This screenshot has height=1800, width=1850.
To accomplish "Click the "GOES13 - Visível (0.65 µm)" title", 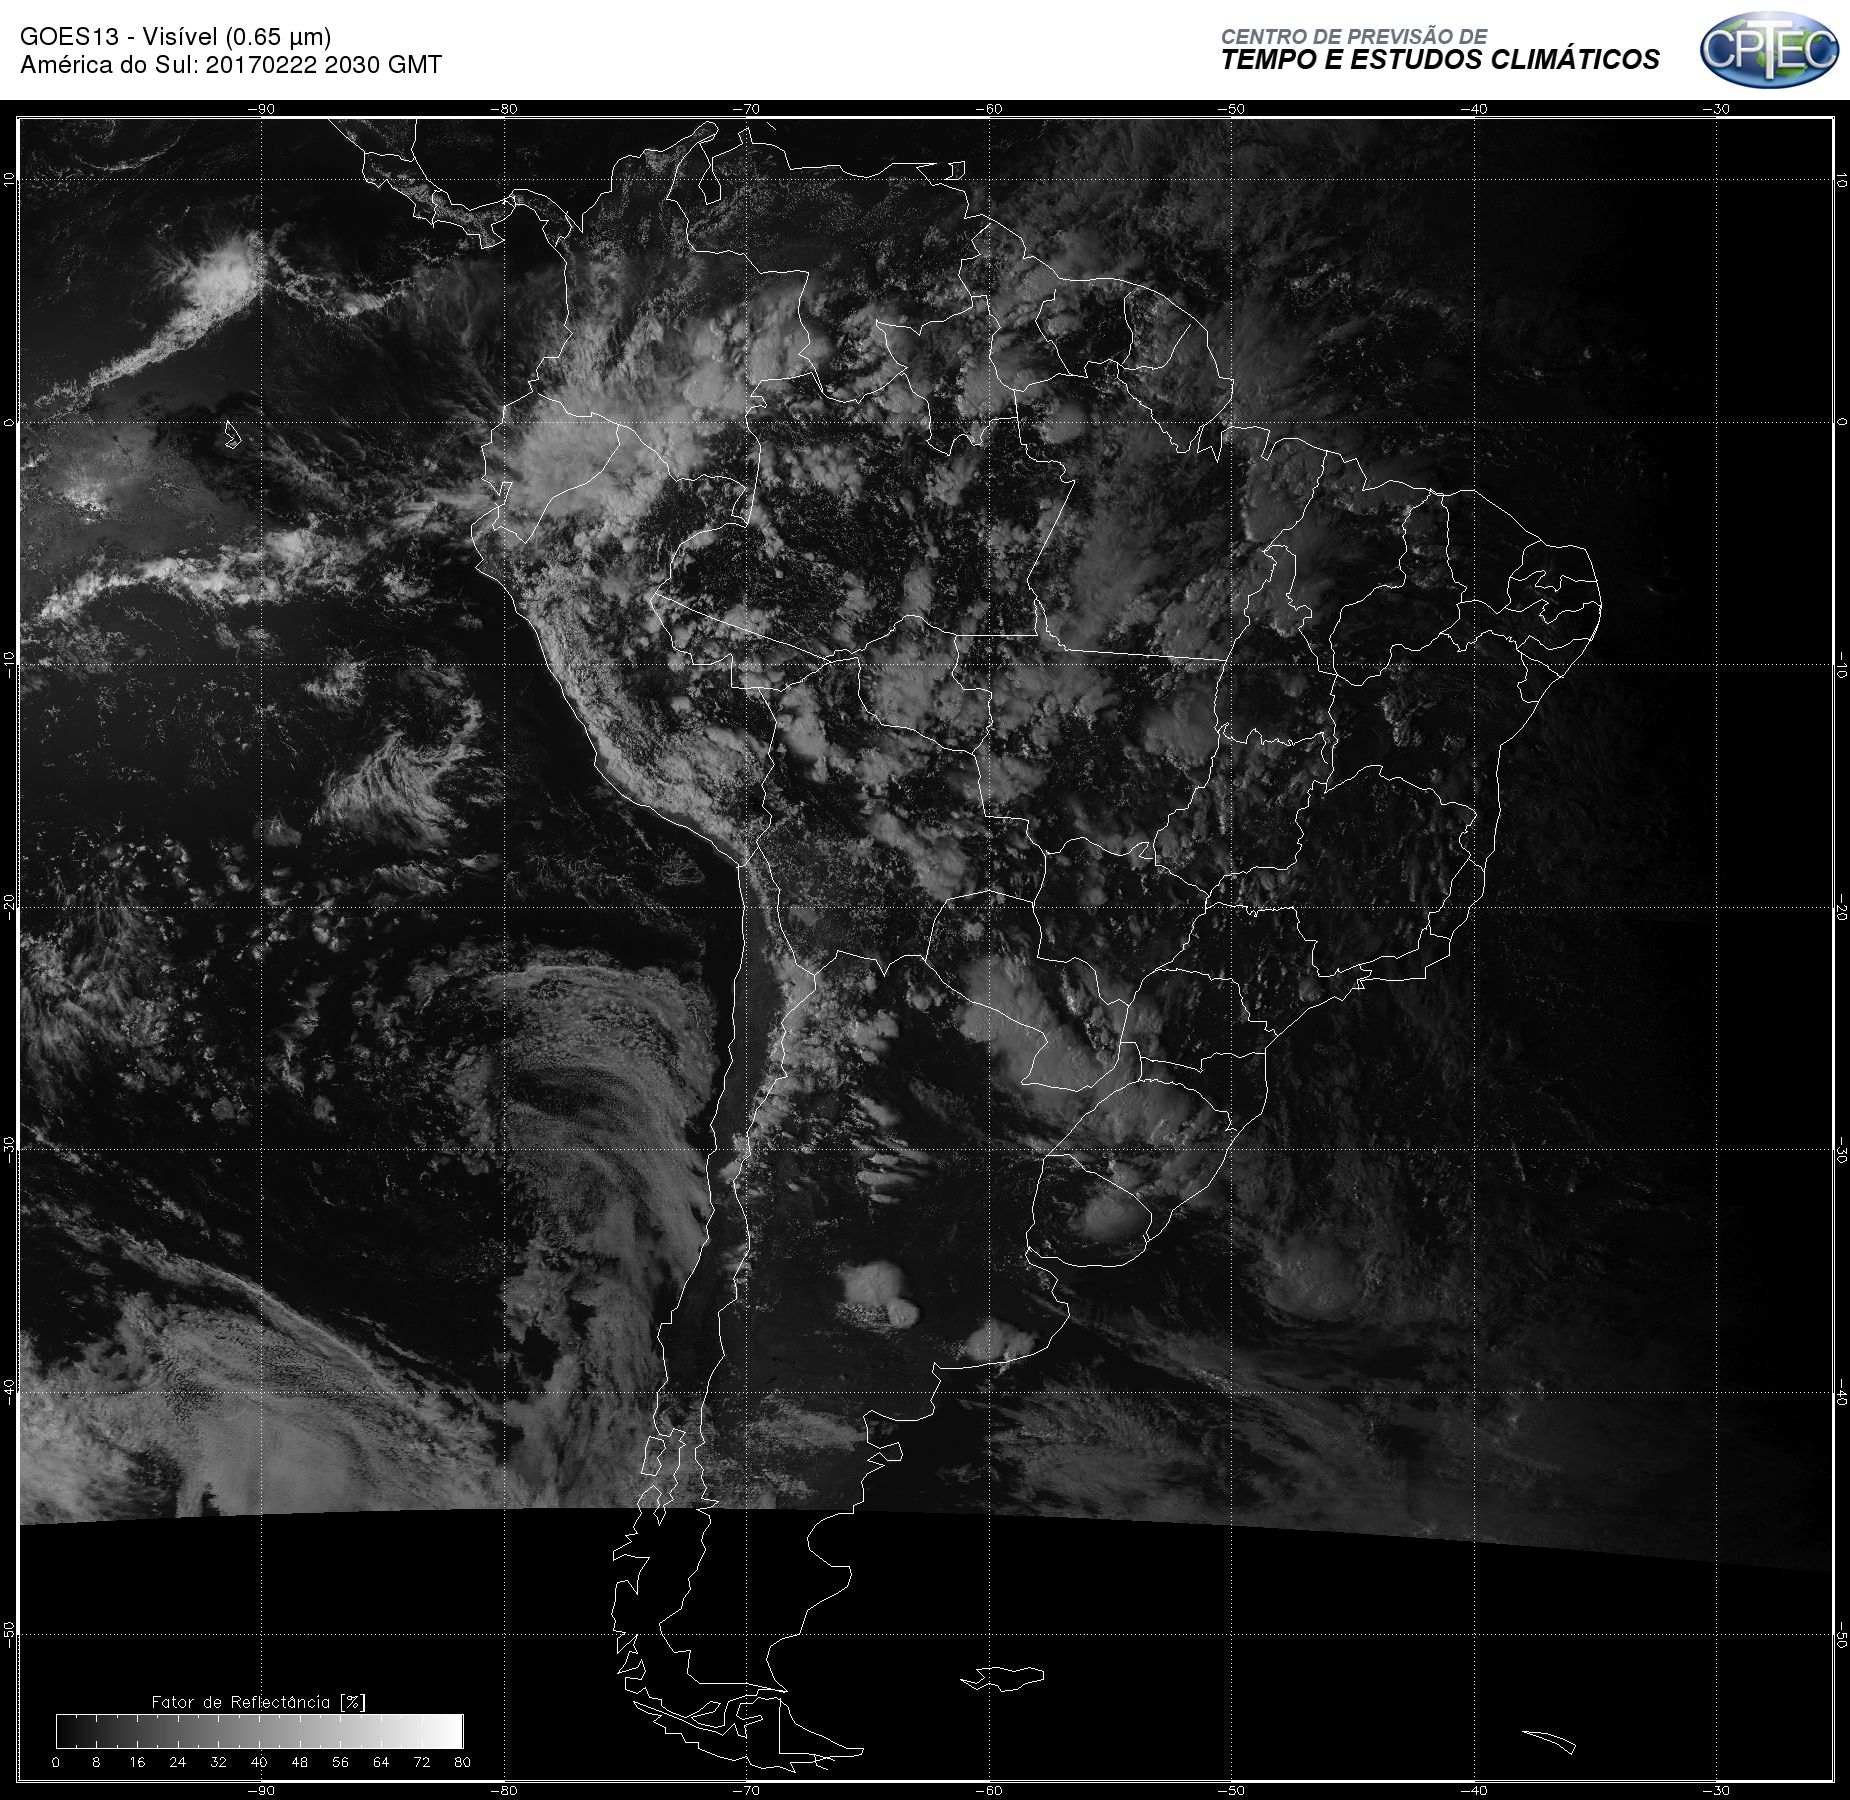I will tap(176, 37).
